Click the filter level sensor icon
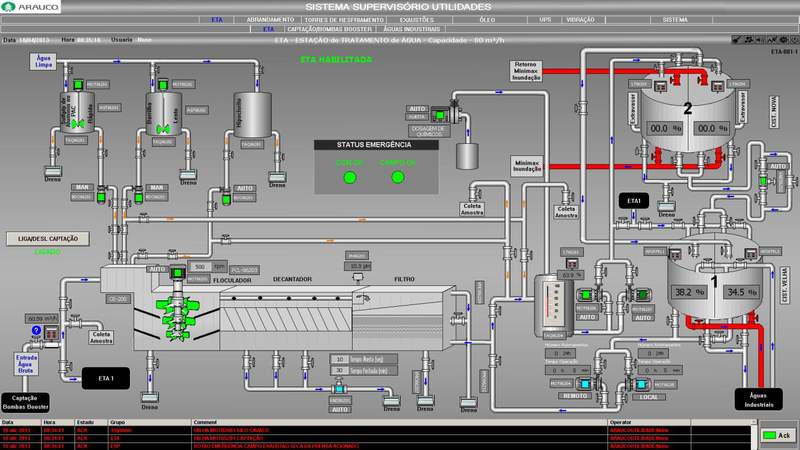 coord(358,278)
